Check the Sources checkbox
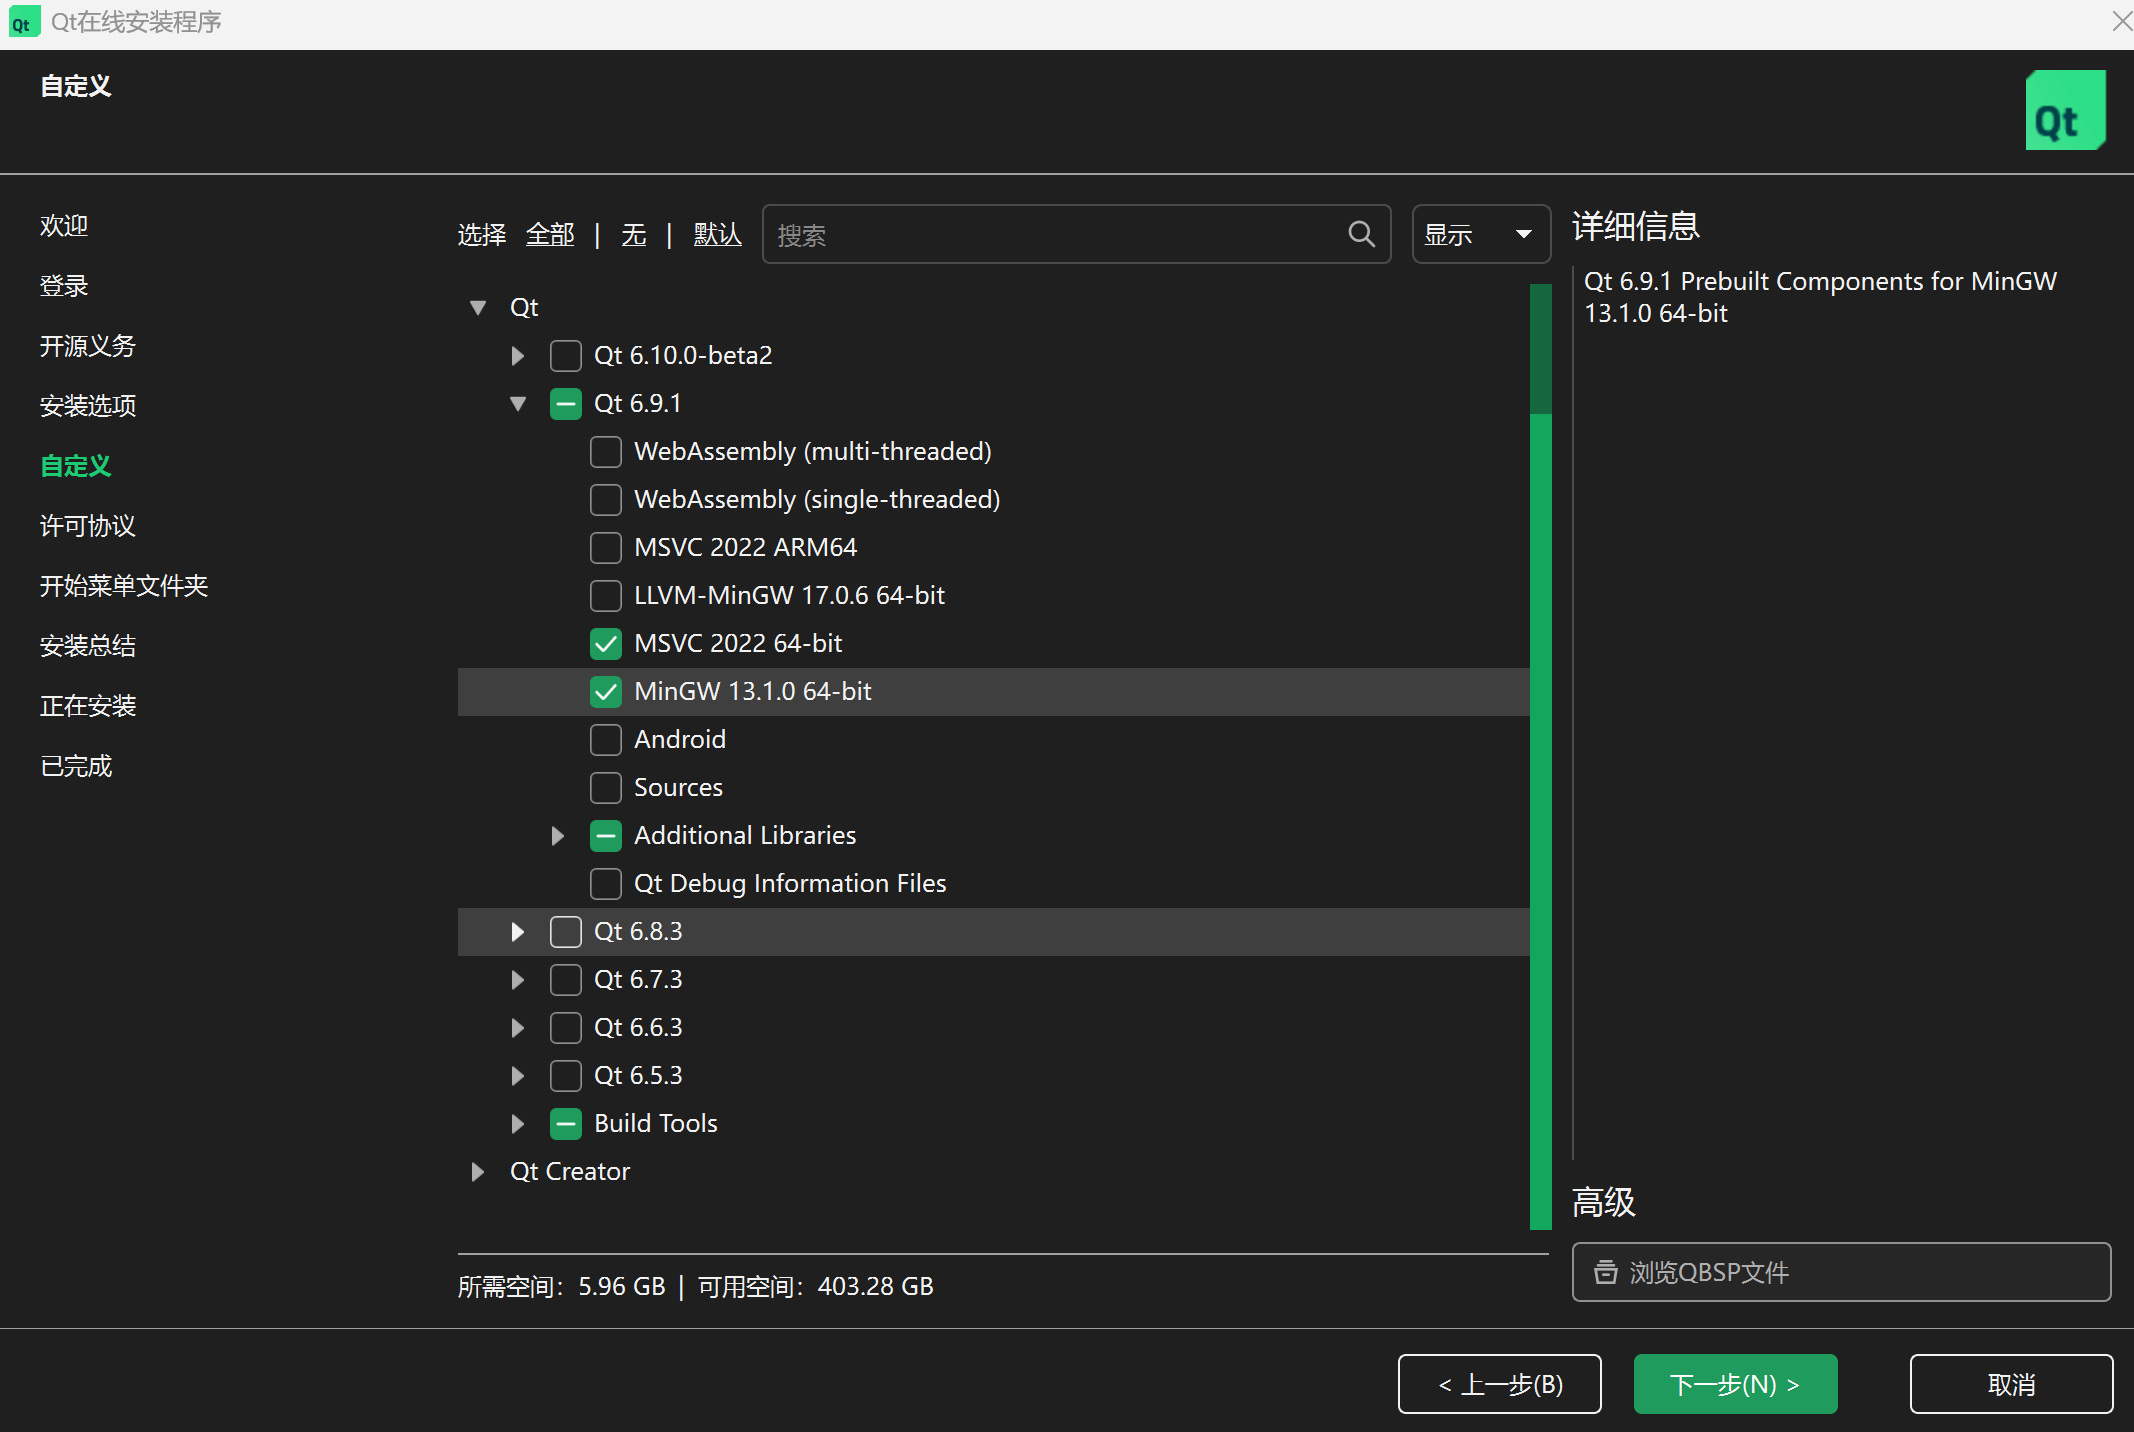The width and height of the screenshot is (2134, 1432). [606, 788]
